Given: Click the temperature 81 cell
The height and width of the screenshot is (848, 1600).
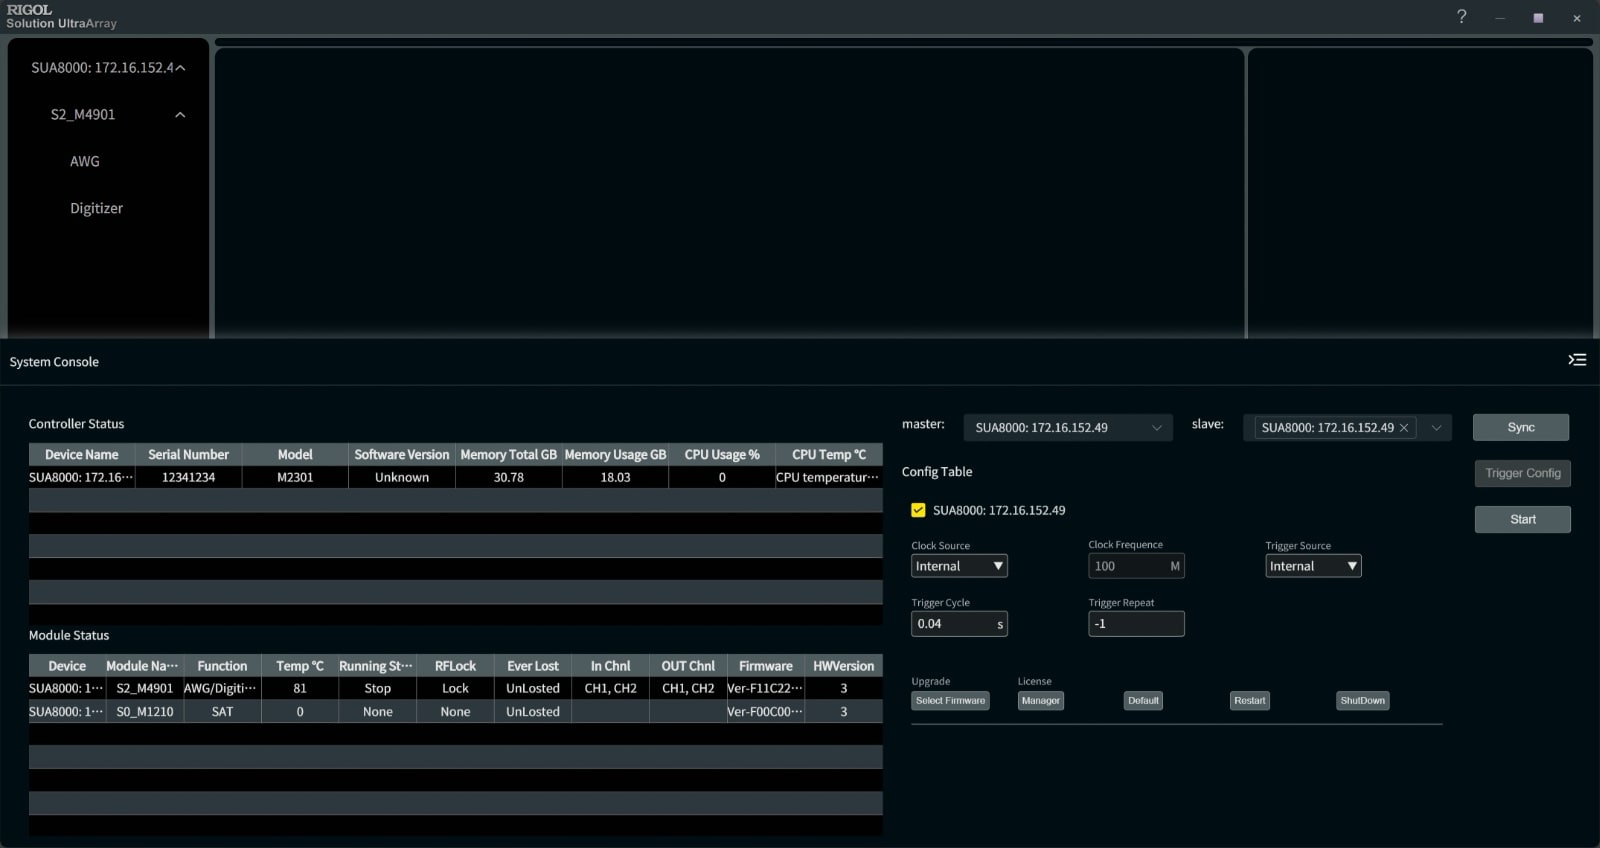Looking at the screenshot, I should pos(300,689).
